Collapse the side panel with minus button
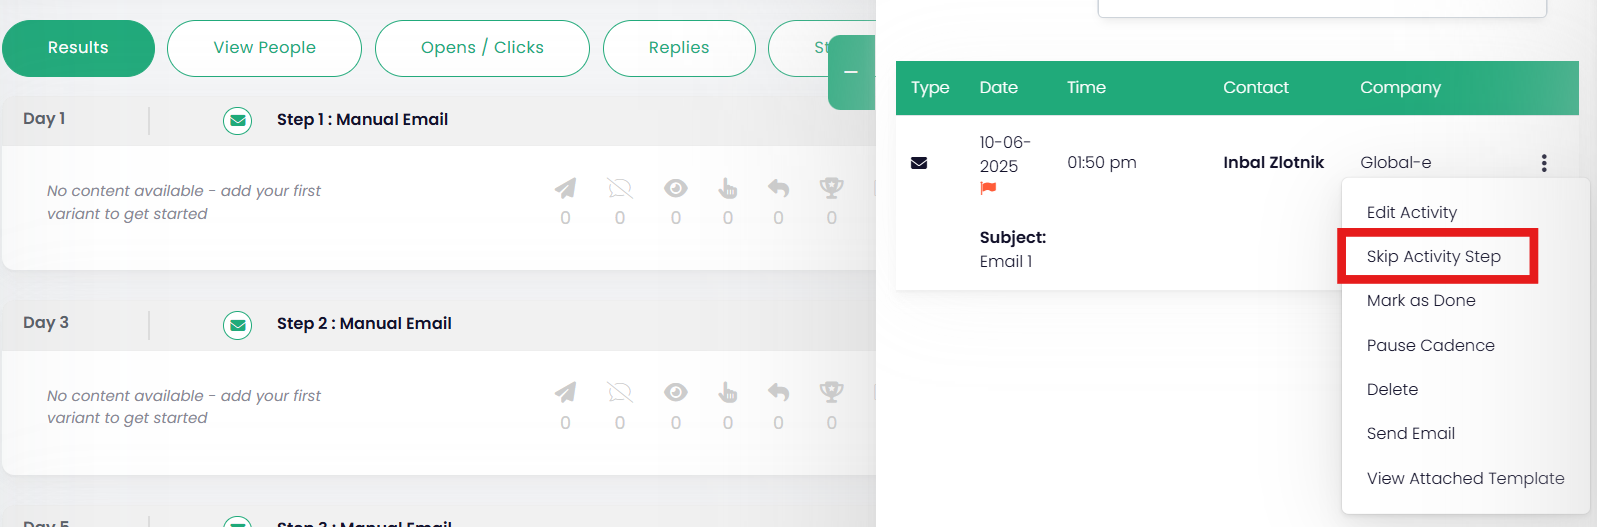 [x=851, y=72]
